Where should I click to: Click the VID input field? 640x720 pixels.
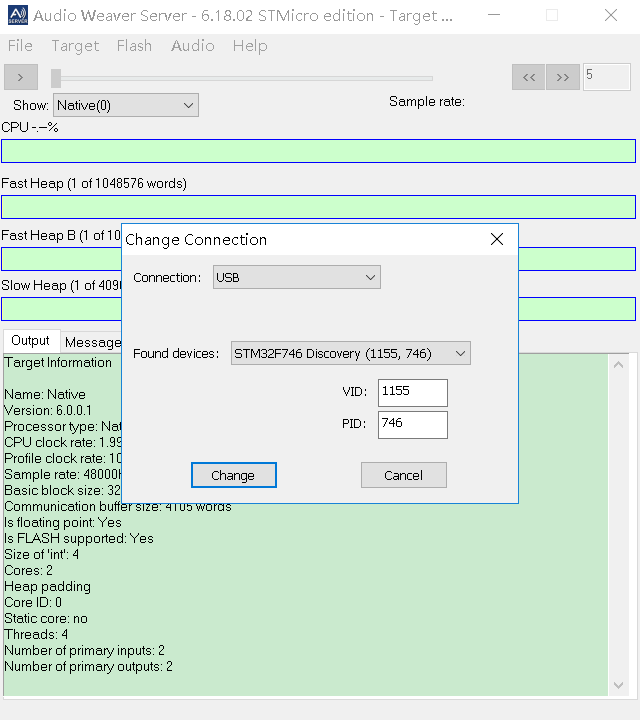tap(413, 393)
